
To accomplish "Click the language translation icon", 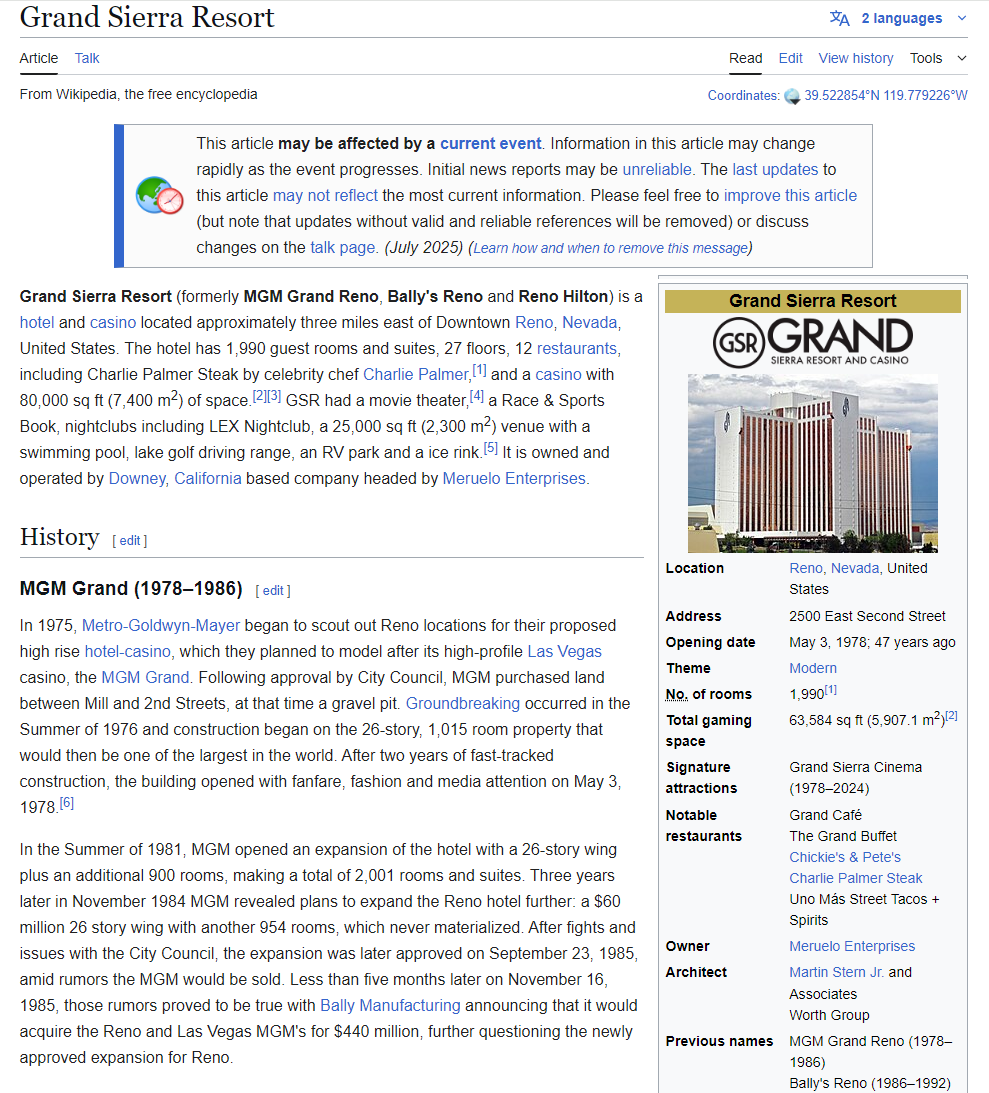I will click(839, 18).
